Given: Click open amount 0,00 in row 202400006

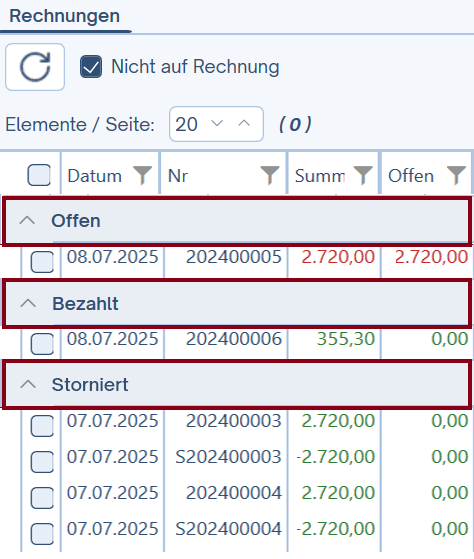Looking at the screenshot, I should click(449, 339).
